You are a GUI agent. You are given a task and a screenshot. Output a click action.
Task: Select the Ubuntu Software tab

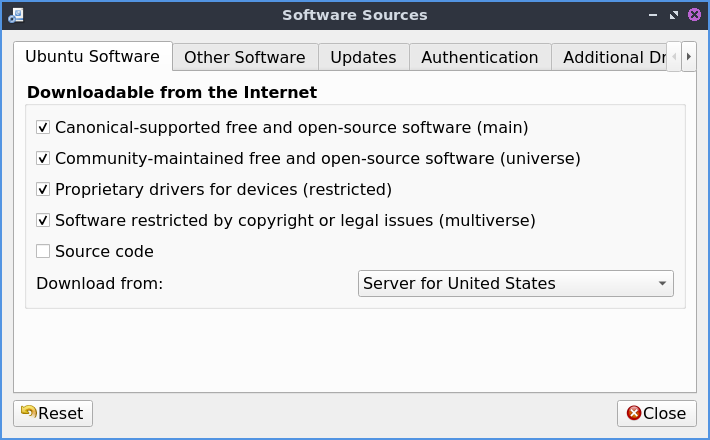point(92,56)
